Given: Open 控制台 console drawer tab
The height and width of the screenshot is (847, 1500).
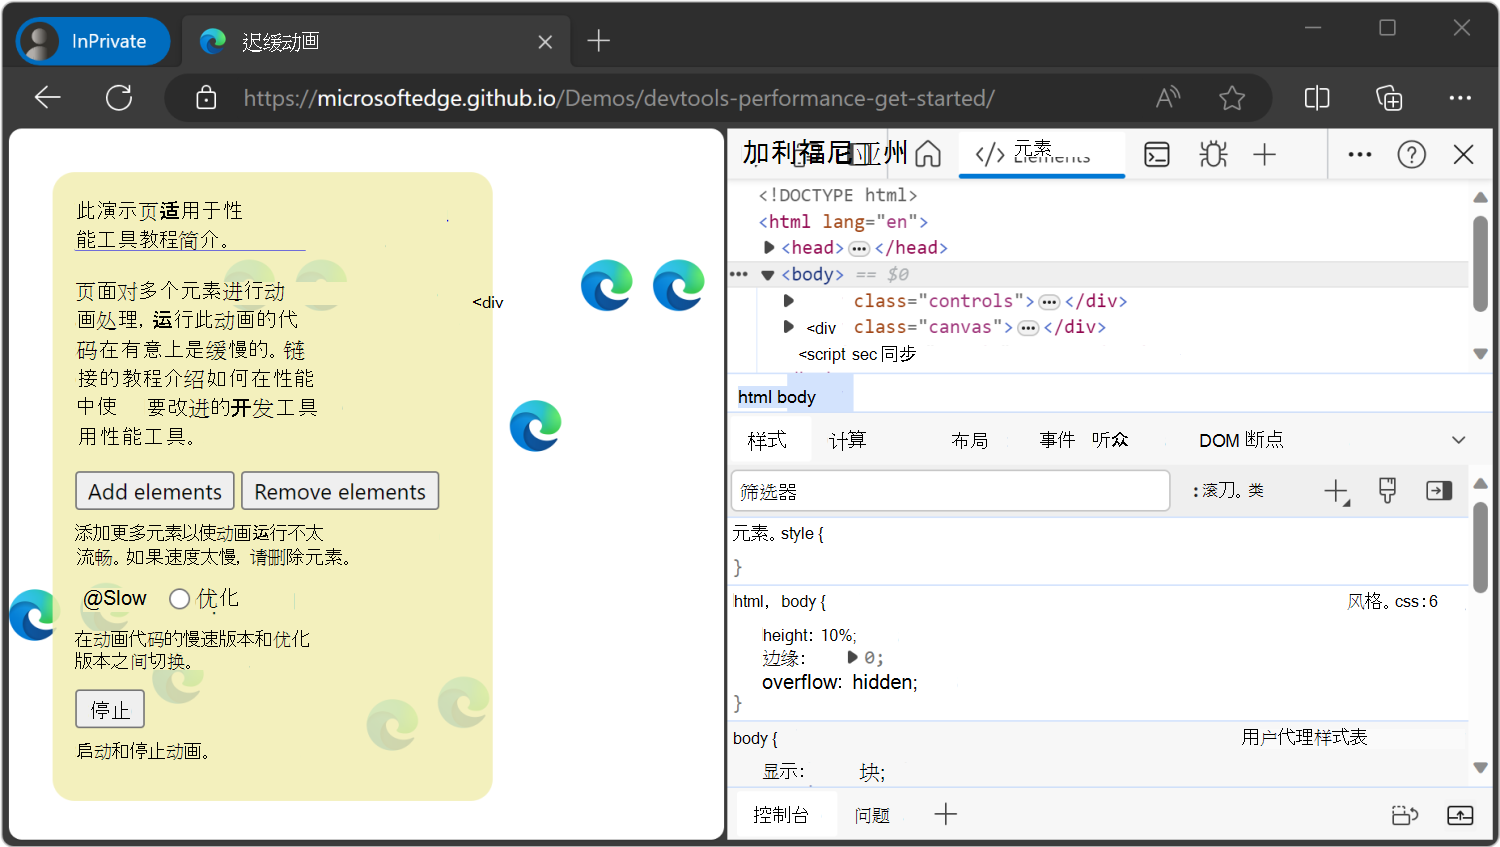Looking at the screenshot, I should 781,815.
